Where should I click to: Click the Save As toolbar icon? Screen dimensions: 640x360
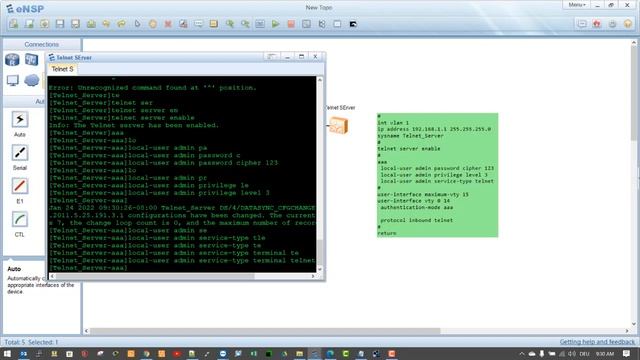[x=76, y=24]
